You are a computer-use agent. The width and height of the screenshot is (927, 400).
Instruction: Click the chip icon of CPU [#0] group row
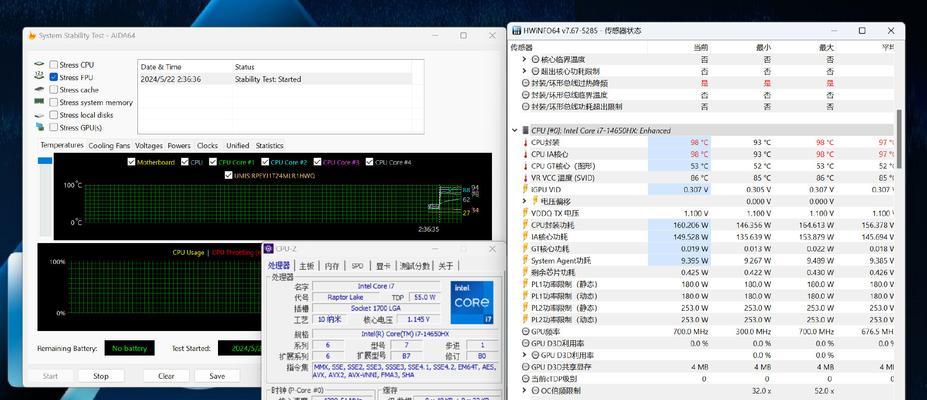tap(526, 131)
